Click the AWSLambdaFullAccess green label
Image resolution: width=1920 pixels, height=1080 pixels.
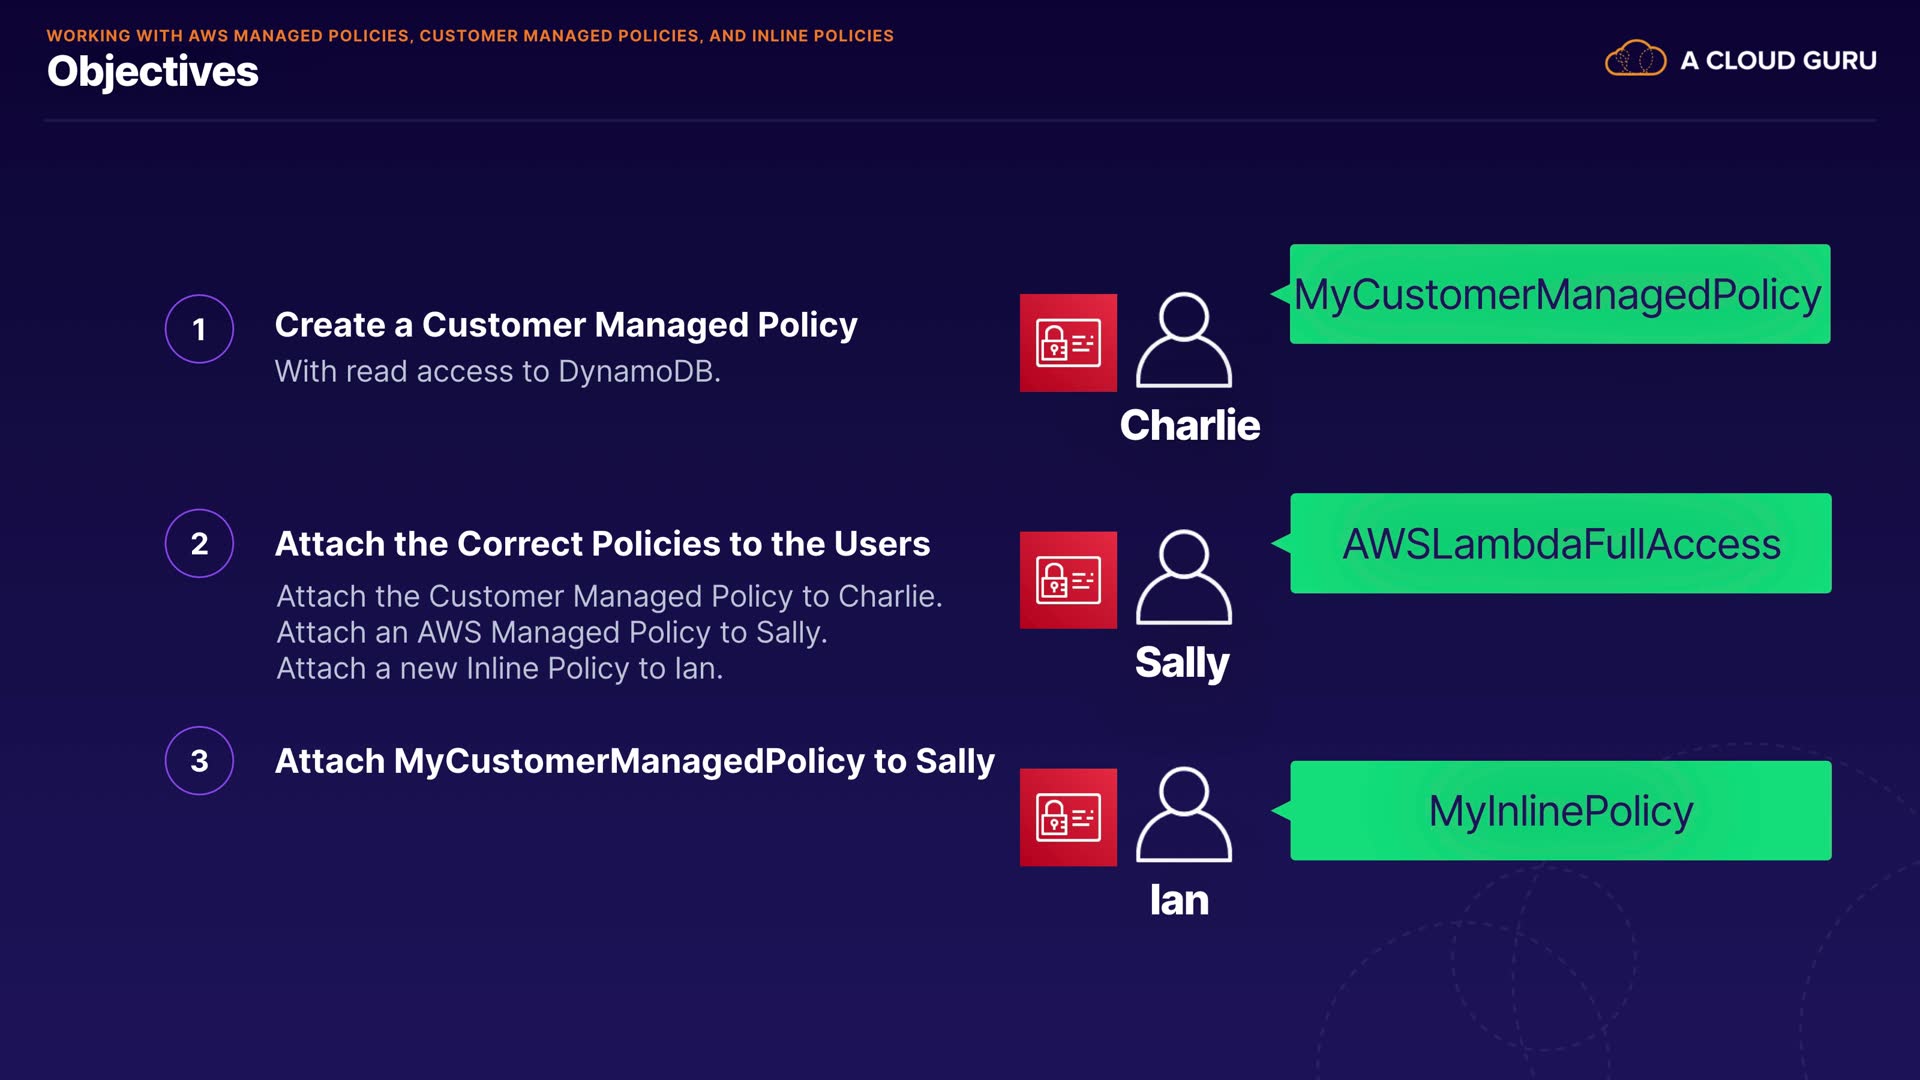coord(1560,543)
